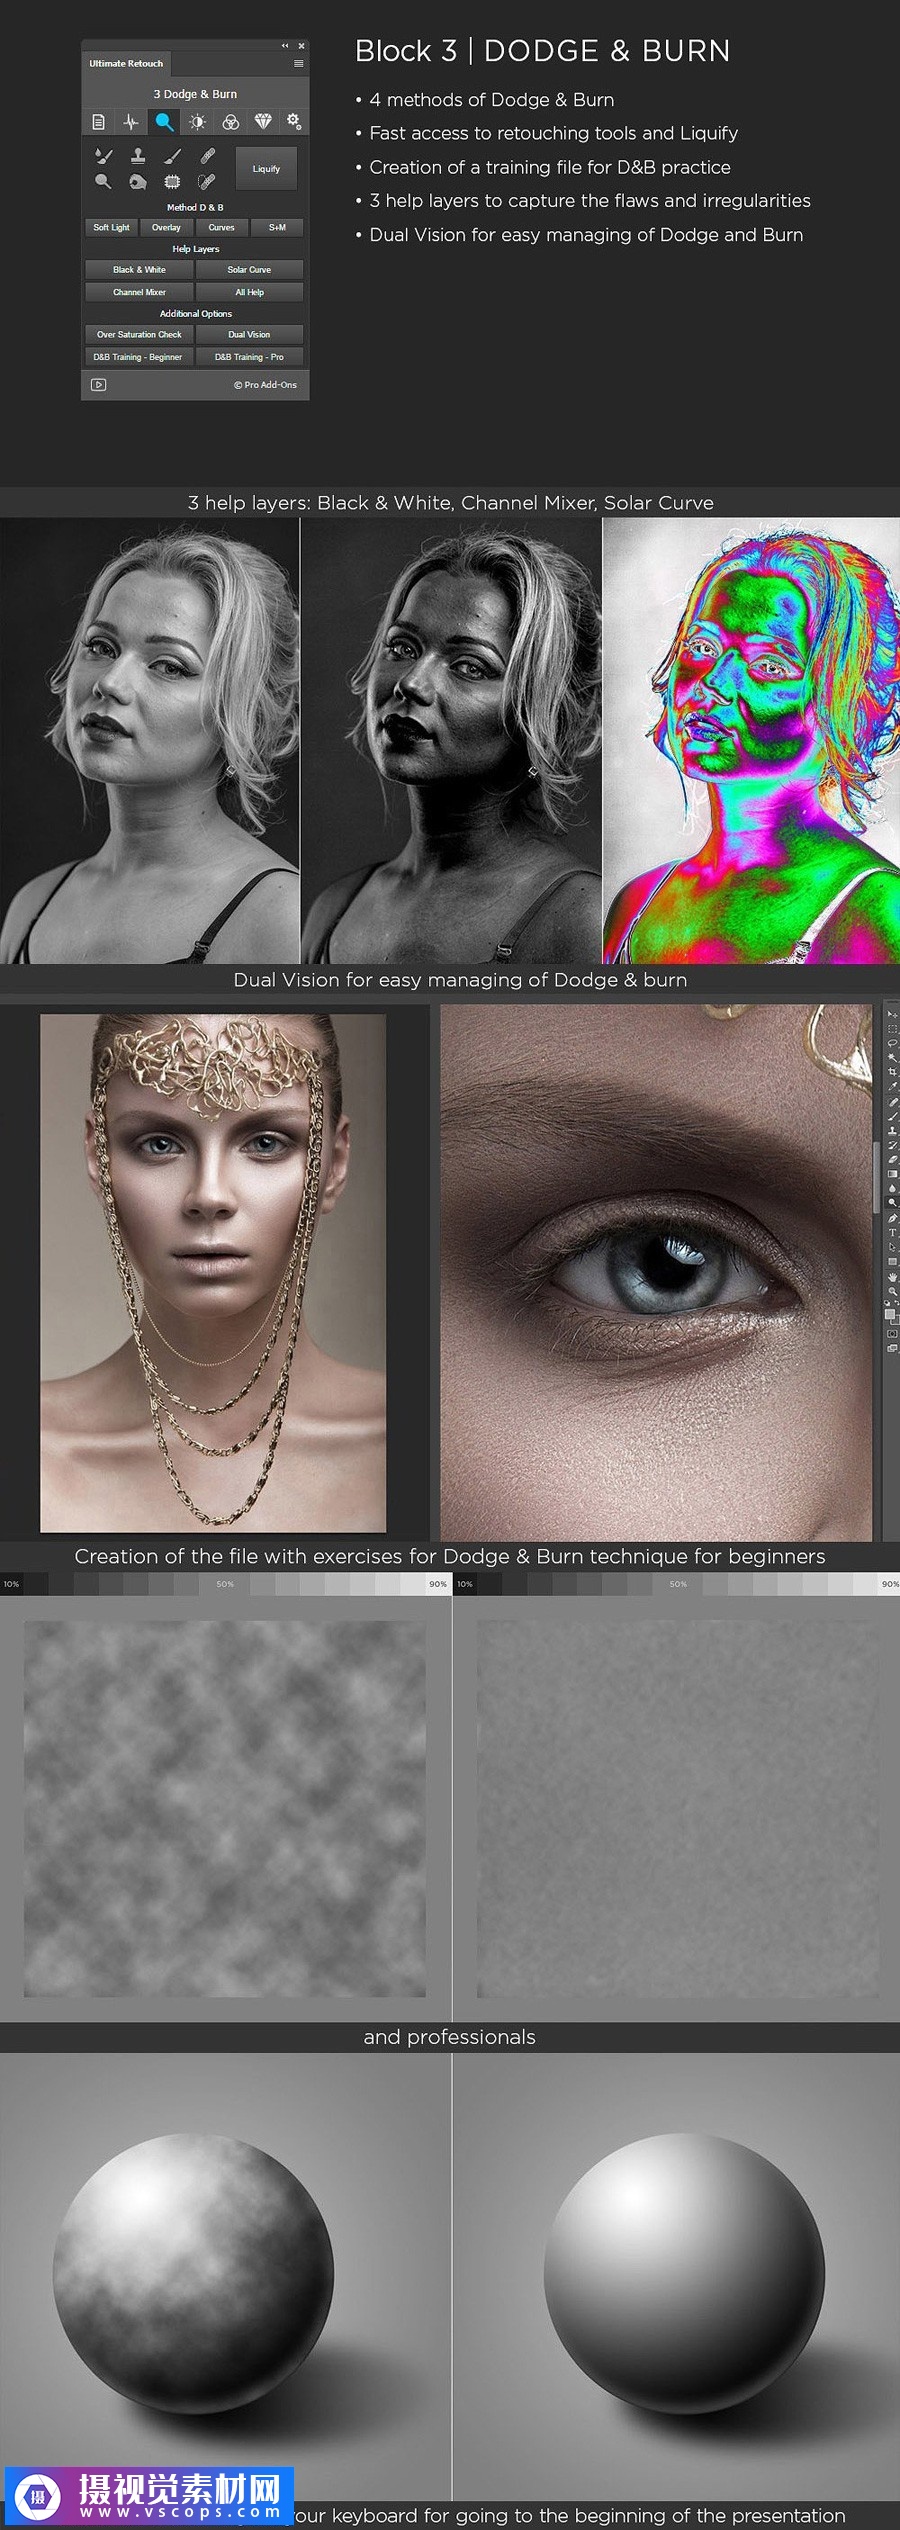Toggle the Over Saturation Check
900x2530 pixels.
139,335
